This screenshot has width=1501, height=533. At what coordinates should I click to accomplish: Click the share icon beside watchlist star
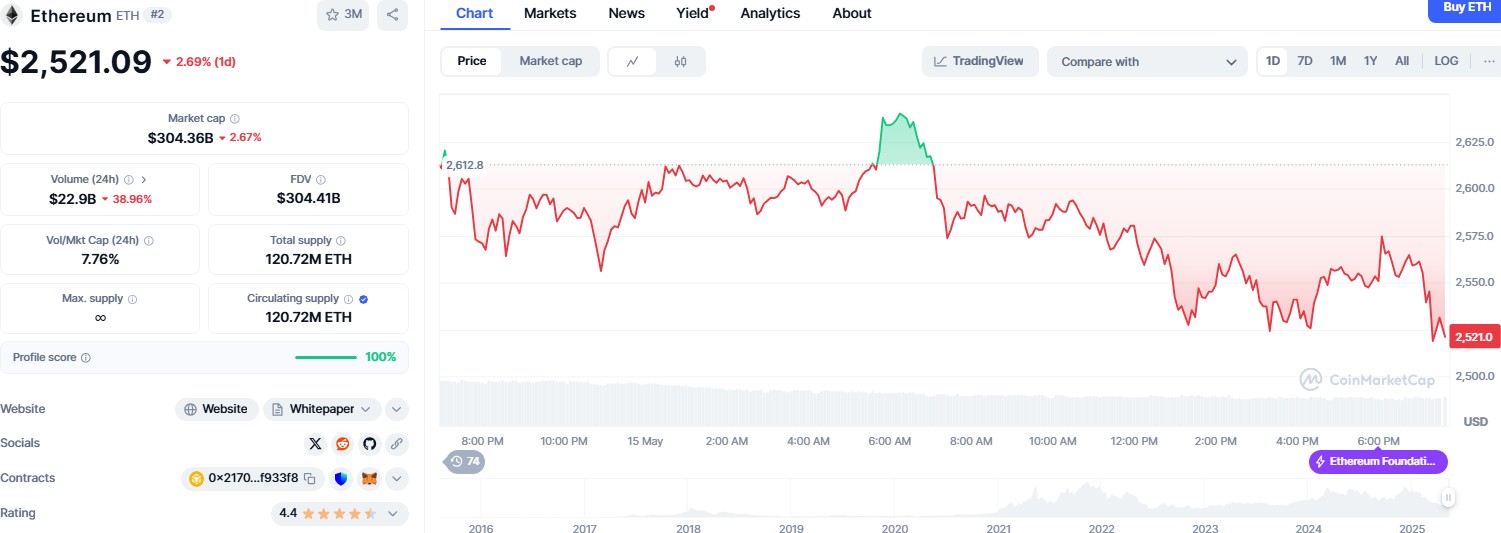point(392,15)
